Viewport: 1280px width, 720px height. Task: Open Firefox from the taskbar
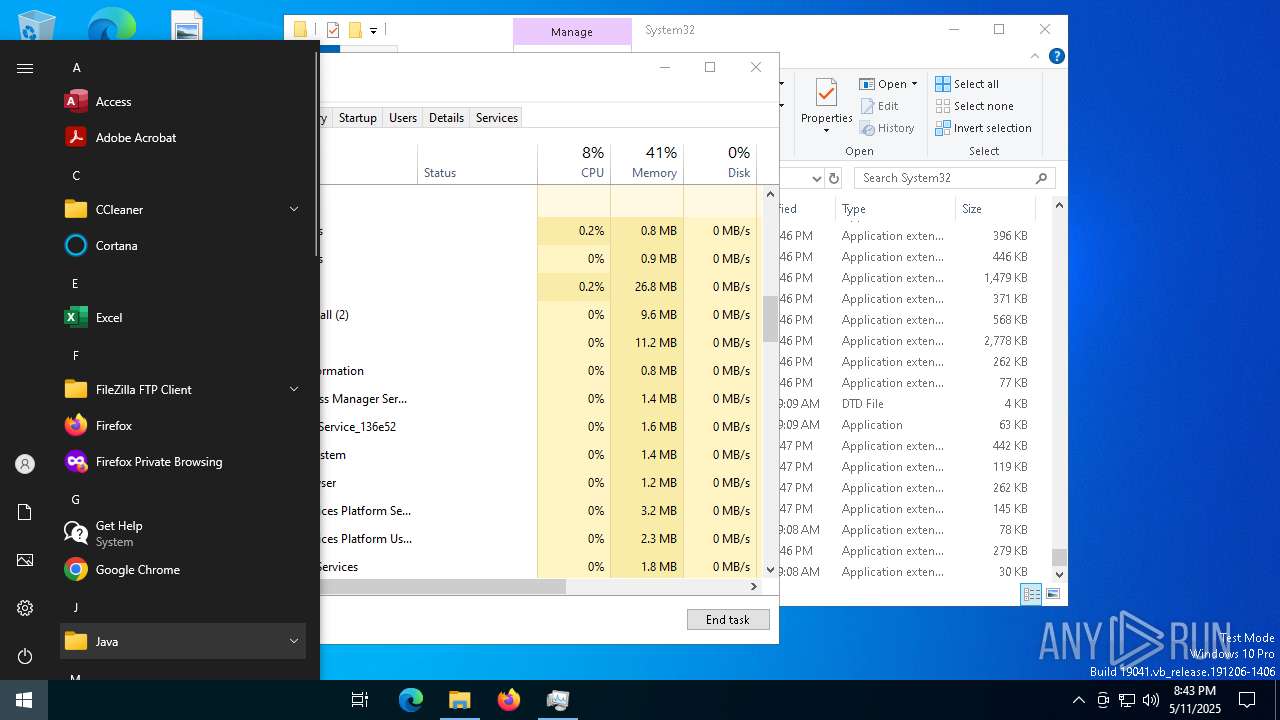pos(508,700)
